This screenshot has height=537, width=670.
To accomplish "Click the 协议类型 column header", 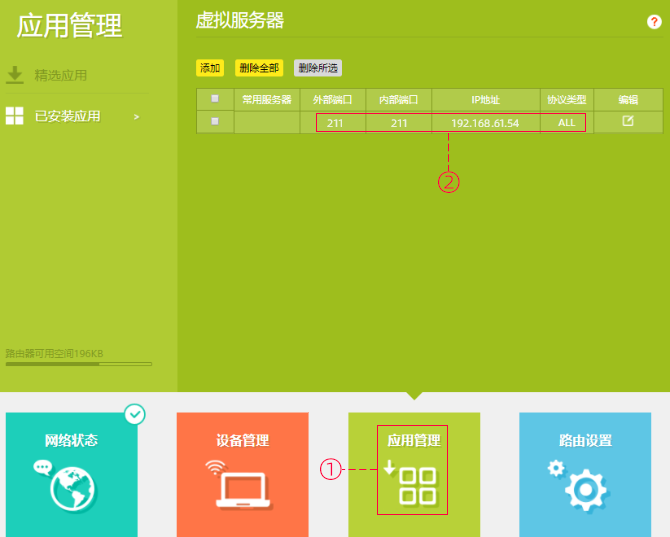I will (x=566, y=99).
